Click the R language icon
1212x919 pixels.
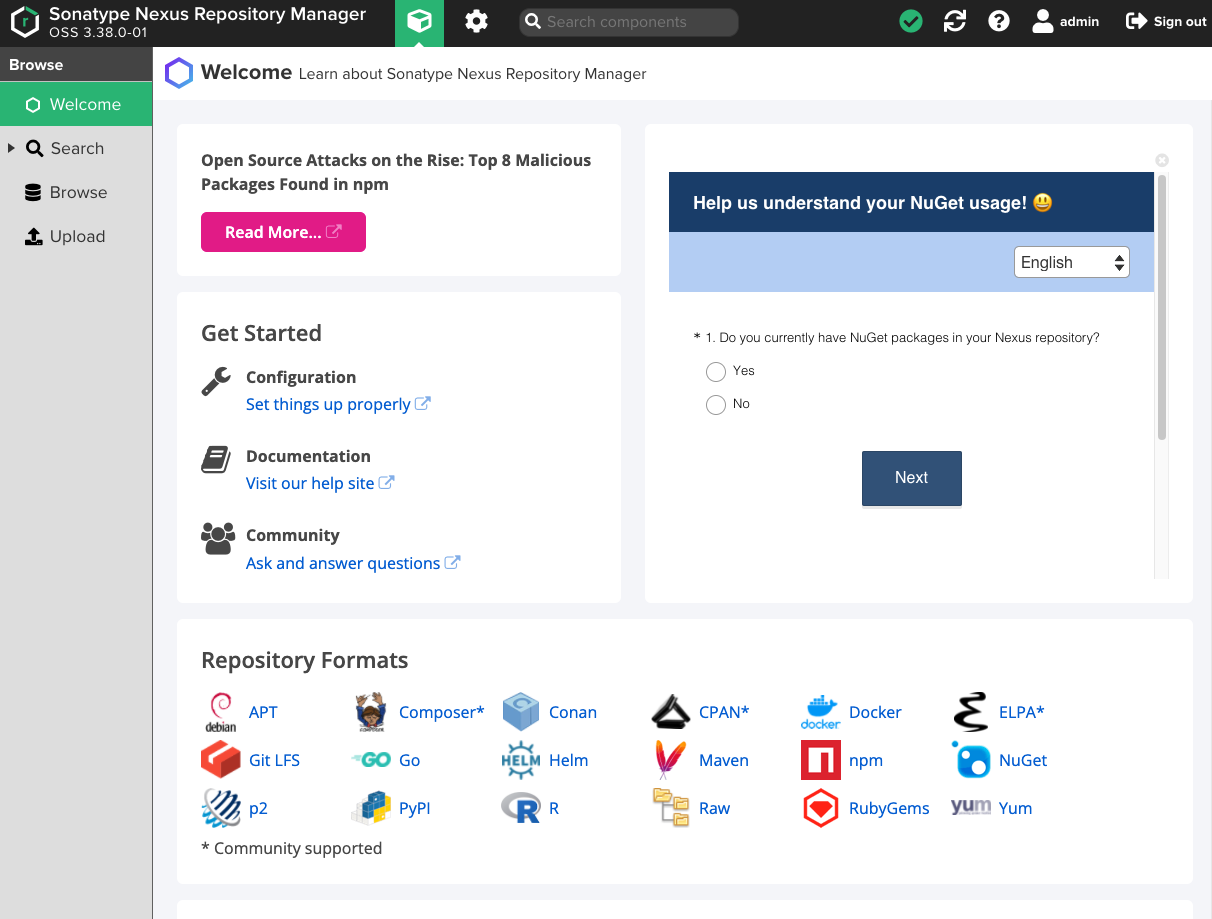tap(521, 808)
